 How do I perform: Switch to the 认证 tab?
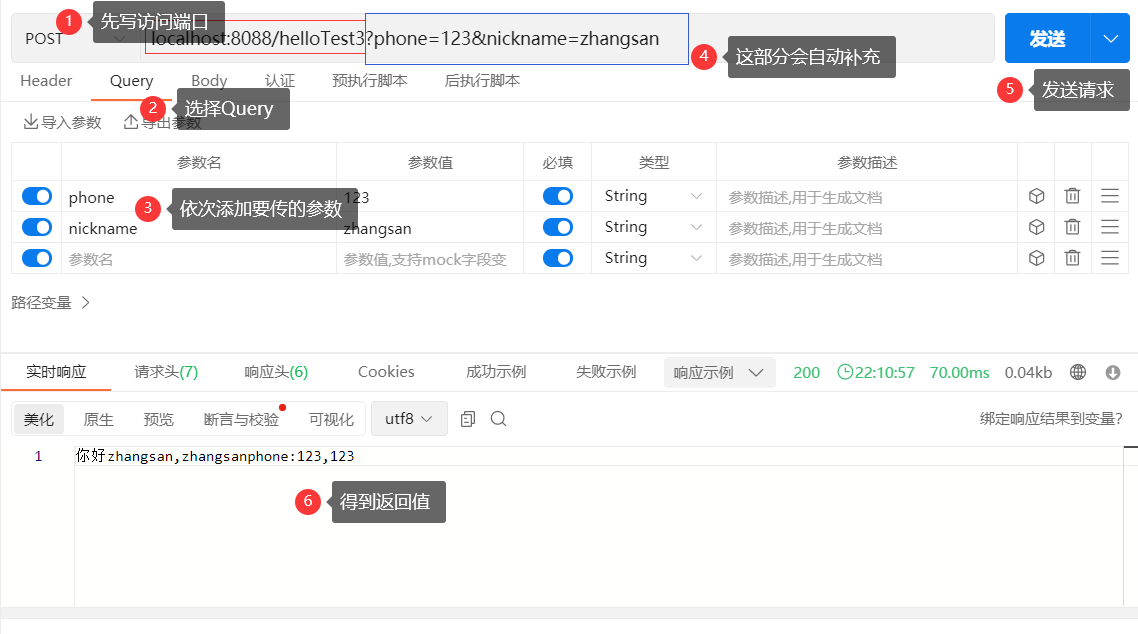tap(279, 81)
